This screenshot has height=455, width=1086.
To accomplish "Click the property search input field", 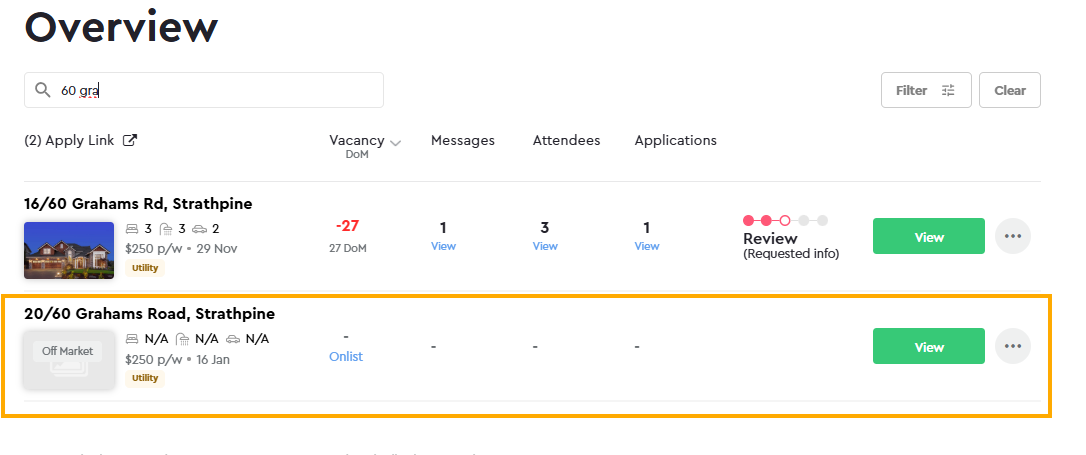I will (x=220, y=90).
